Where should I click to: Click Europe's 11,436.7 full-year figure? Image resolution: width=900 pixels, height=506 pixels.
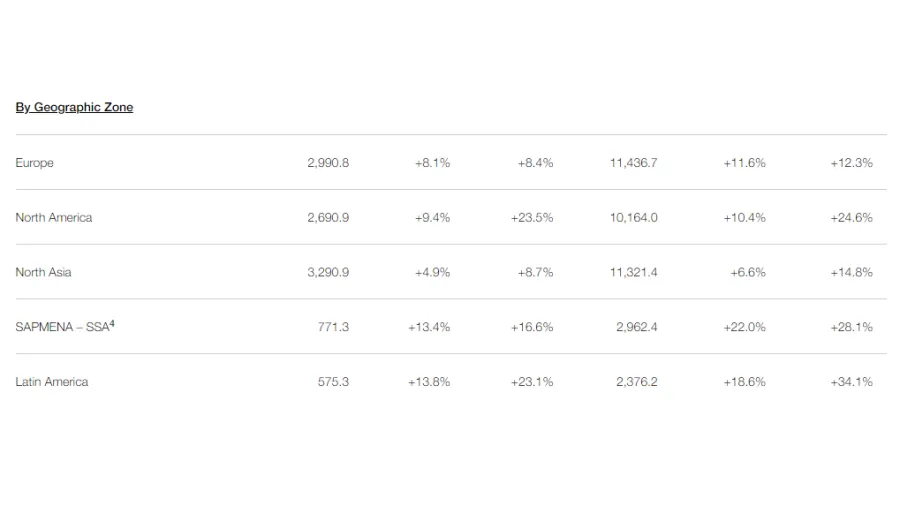pos(634,163)
